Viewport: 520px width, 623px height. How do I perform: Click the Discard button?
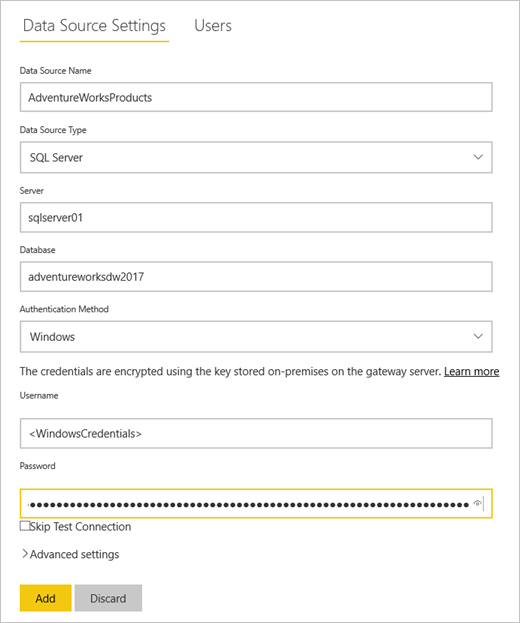point(108,598)
